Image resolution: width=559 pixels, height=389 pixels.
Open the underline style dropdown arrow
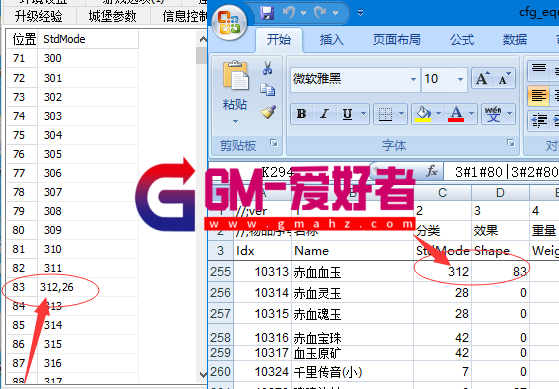click(x=363, y=114)
